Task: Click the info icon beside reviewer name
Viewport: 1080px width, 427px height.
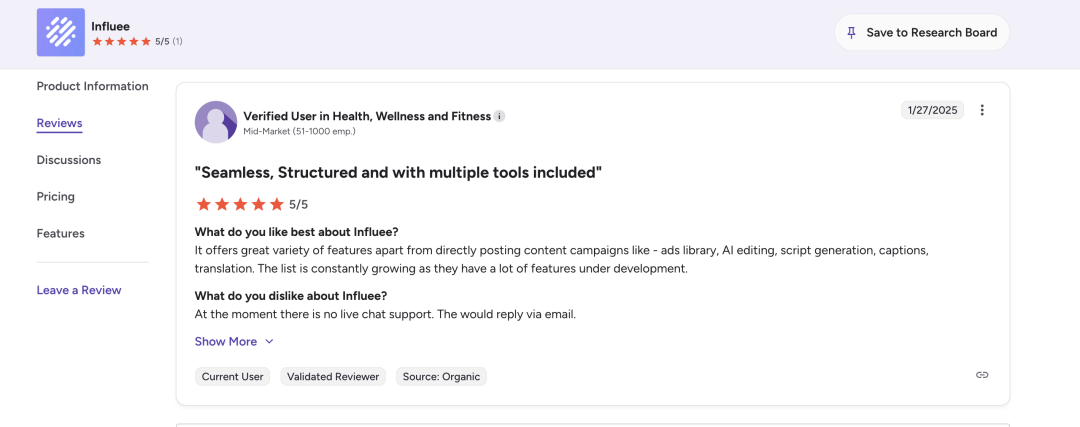Action: point(500,116)
